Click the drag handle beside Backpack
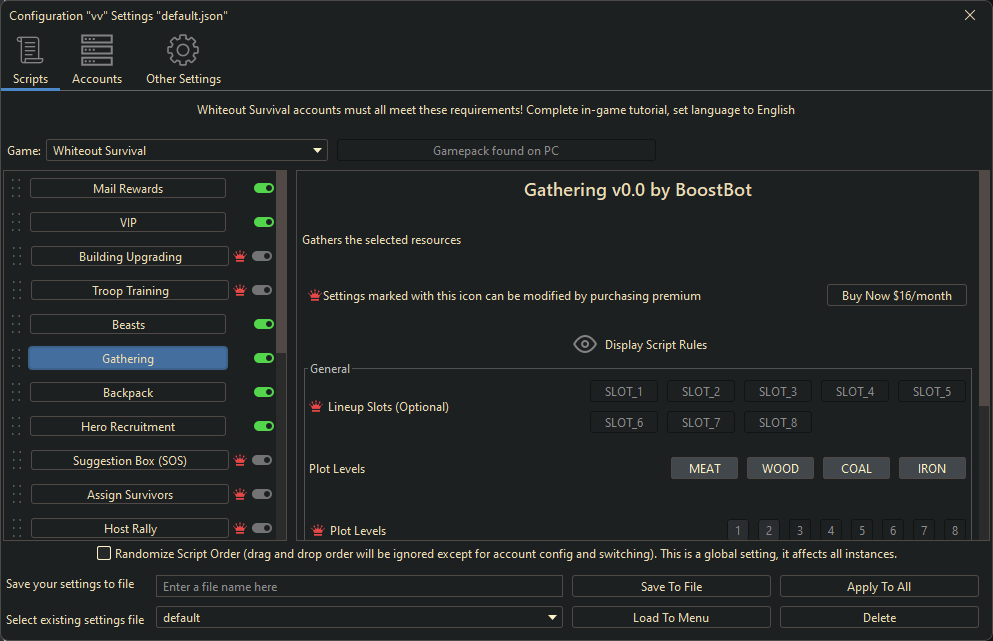The image size is (993, 641). point(16,392)
